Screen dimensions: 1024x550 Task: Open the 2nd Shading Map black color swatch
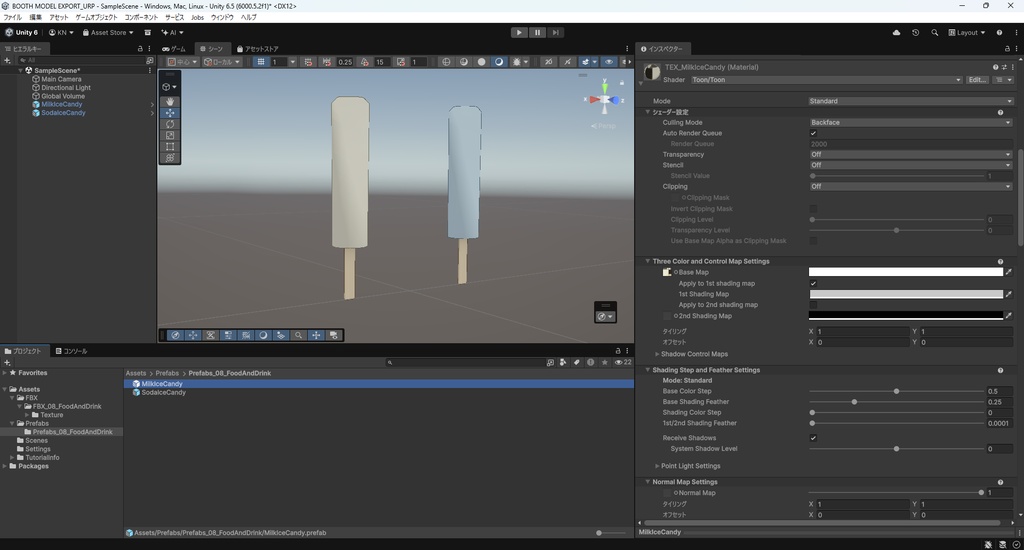click(x=906, y=316)
